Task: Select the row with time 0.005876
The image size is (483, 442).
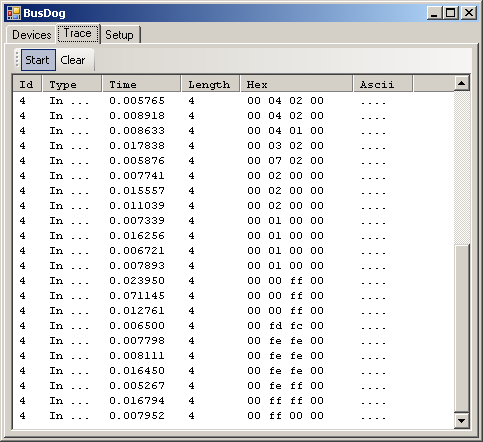Action: click(x=233, y=161)
